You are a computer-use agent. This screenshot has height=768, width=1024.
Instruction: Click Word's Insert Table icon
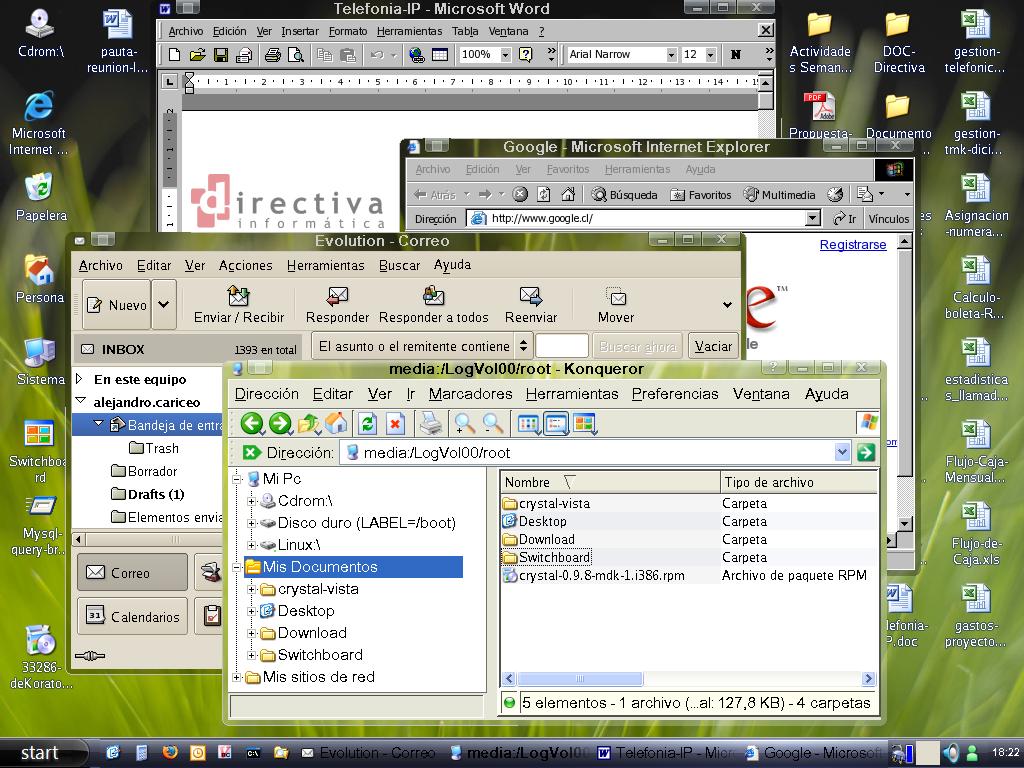(440, 54)
